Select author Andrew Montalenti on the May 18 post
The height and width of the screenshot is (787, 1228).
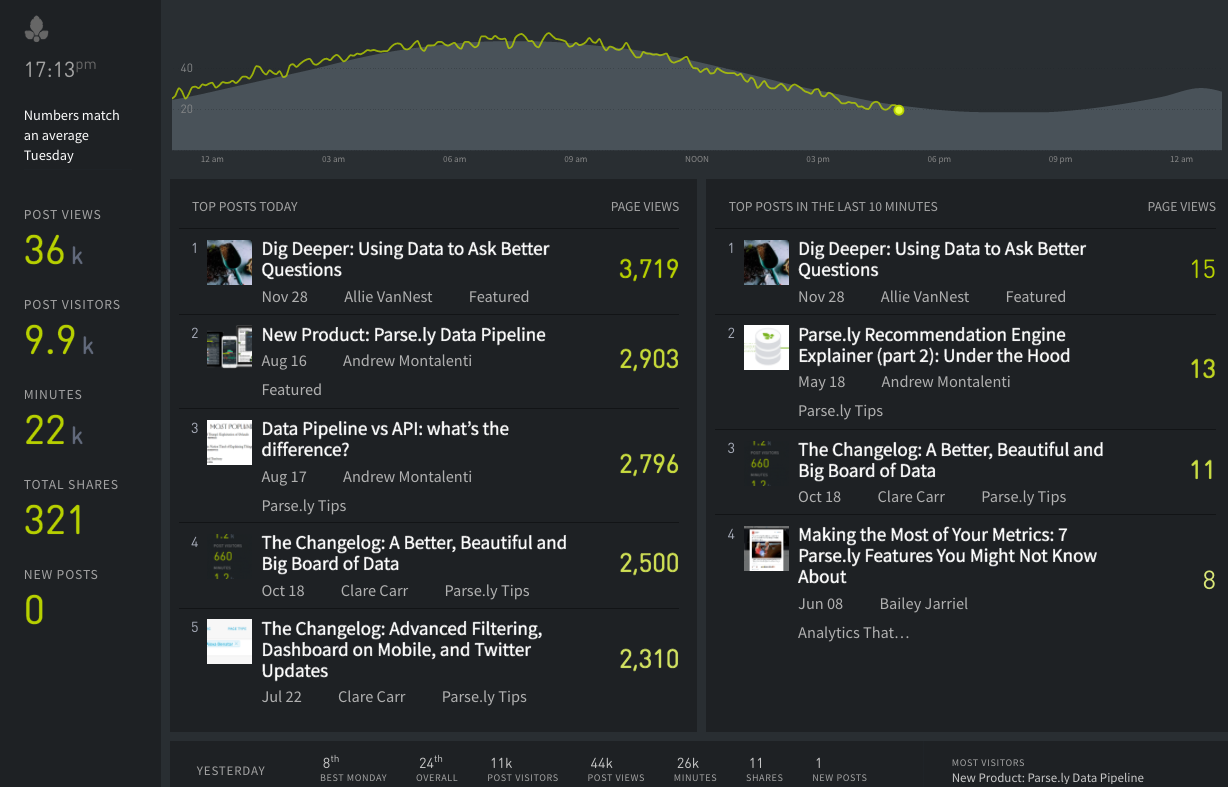[946, 382]
